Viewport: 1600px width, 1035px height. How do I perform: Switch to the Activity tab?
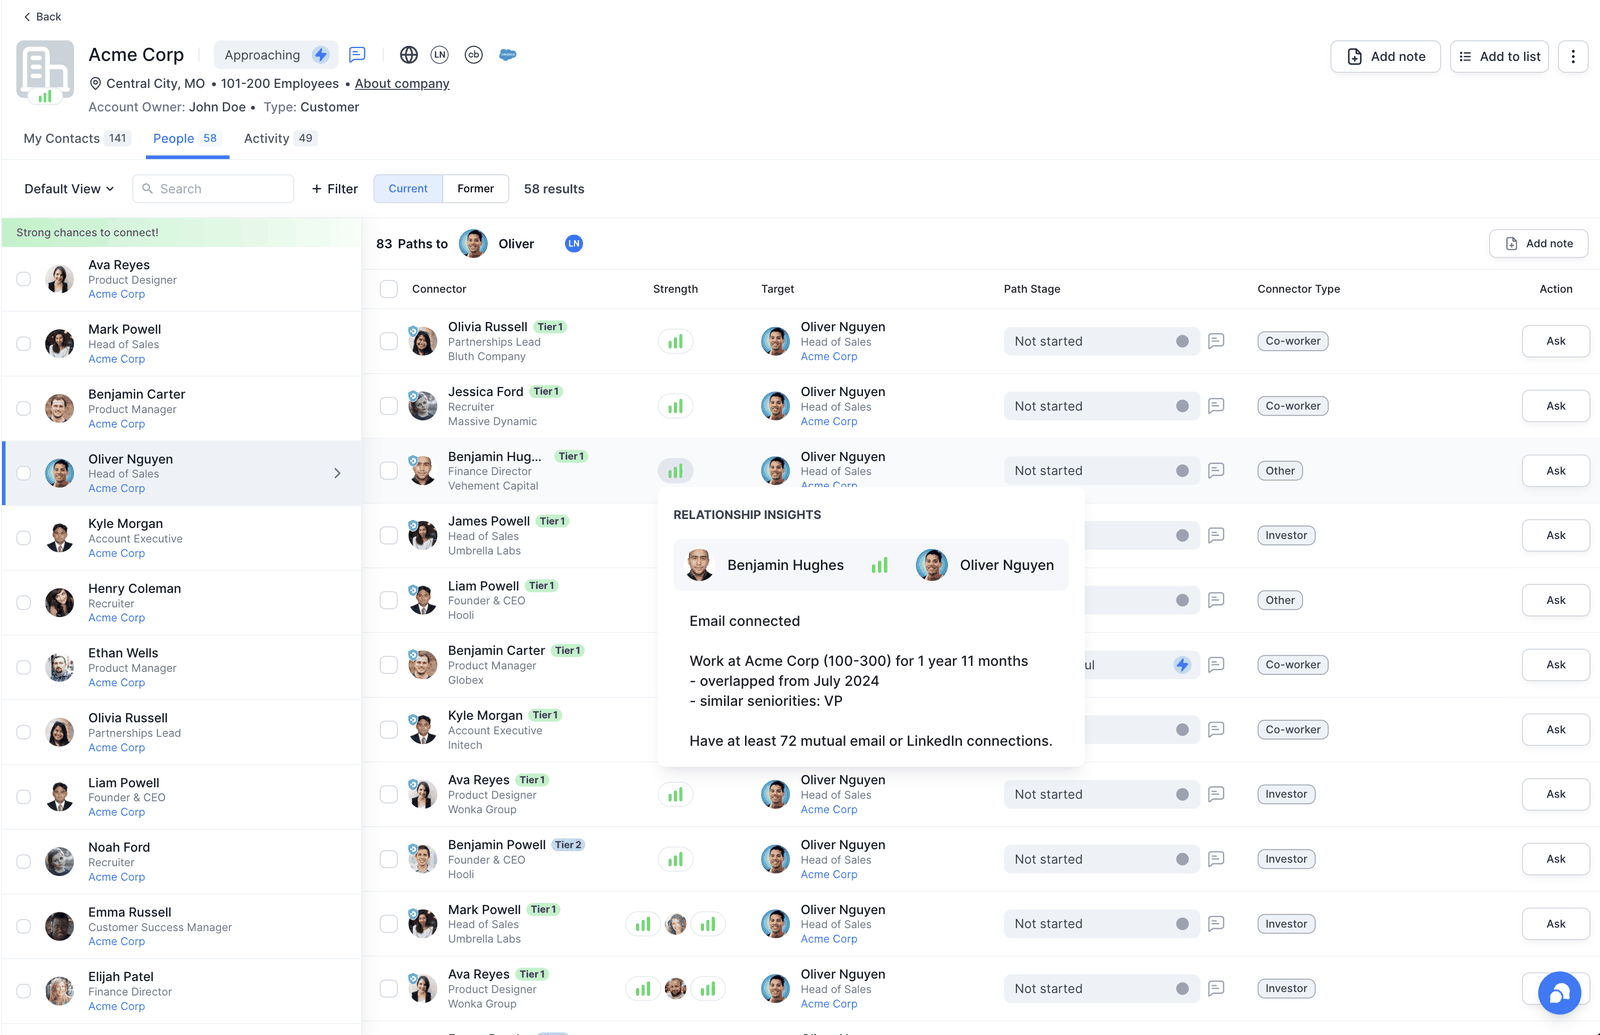280,139
